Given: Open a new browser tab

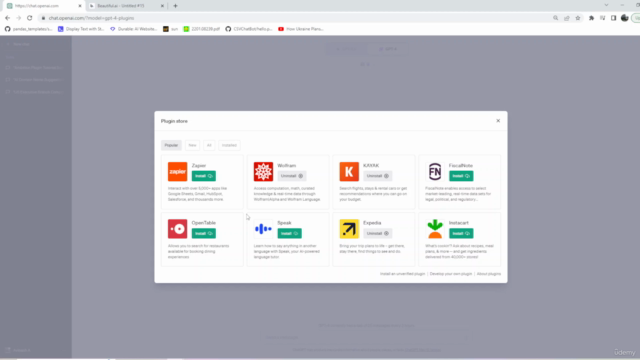Looking at the screenshot, I should [x=176, y=6].
